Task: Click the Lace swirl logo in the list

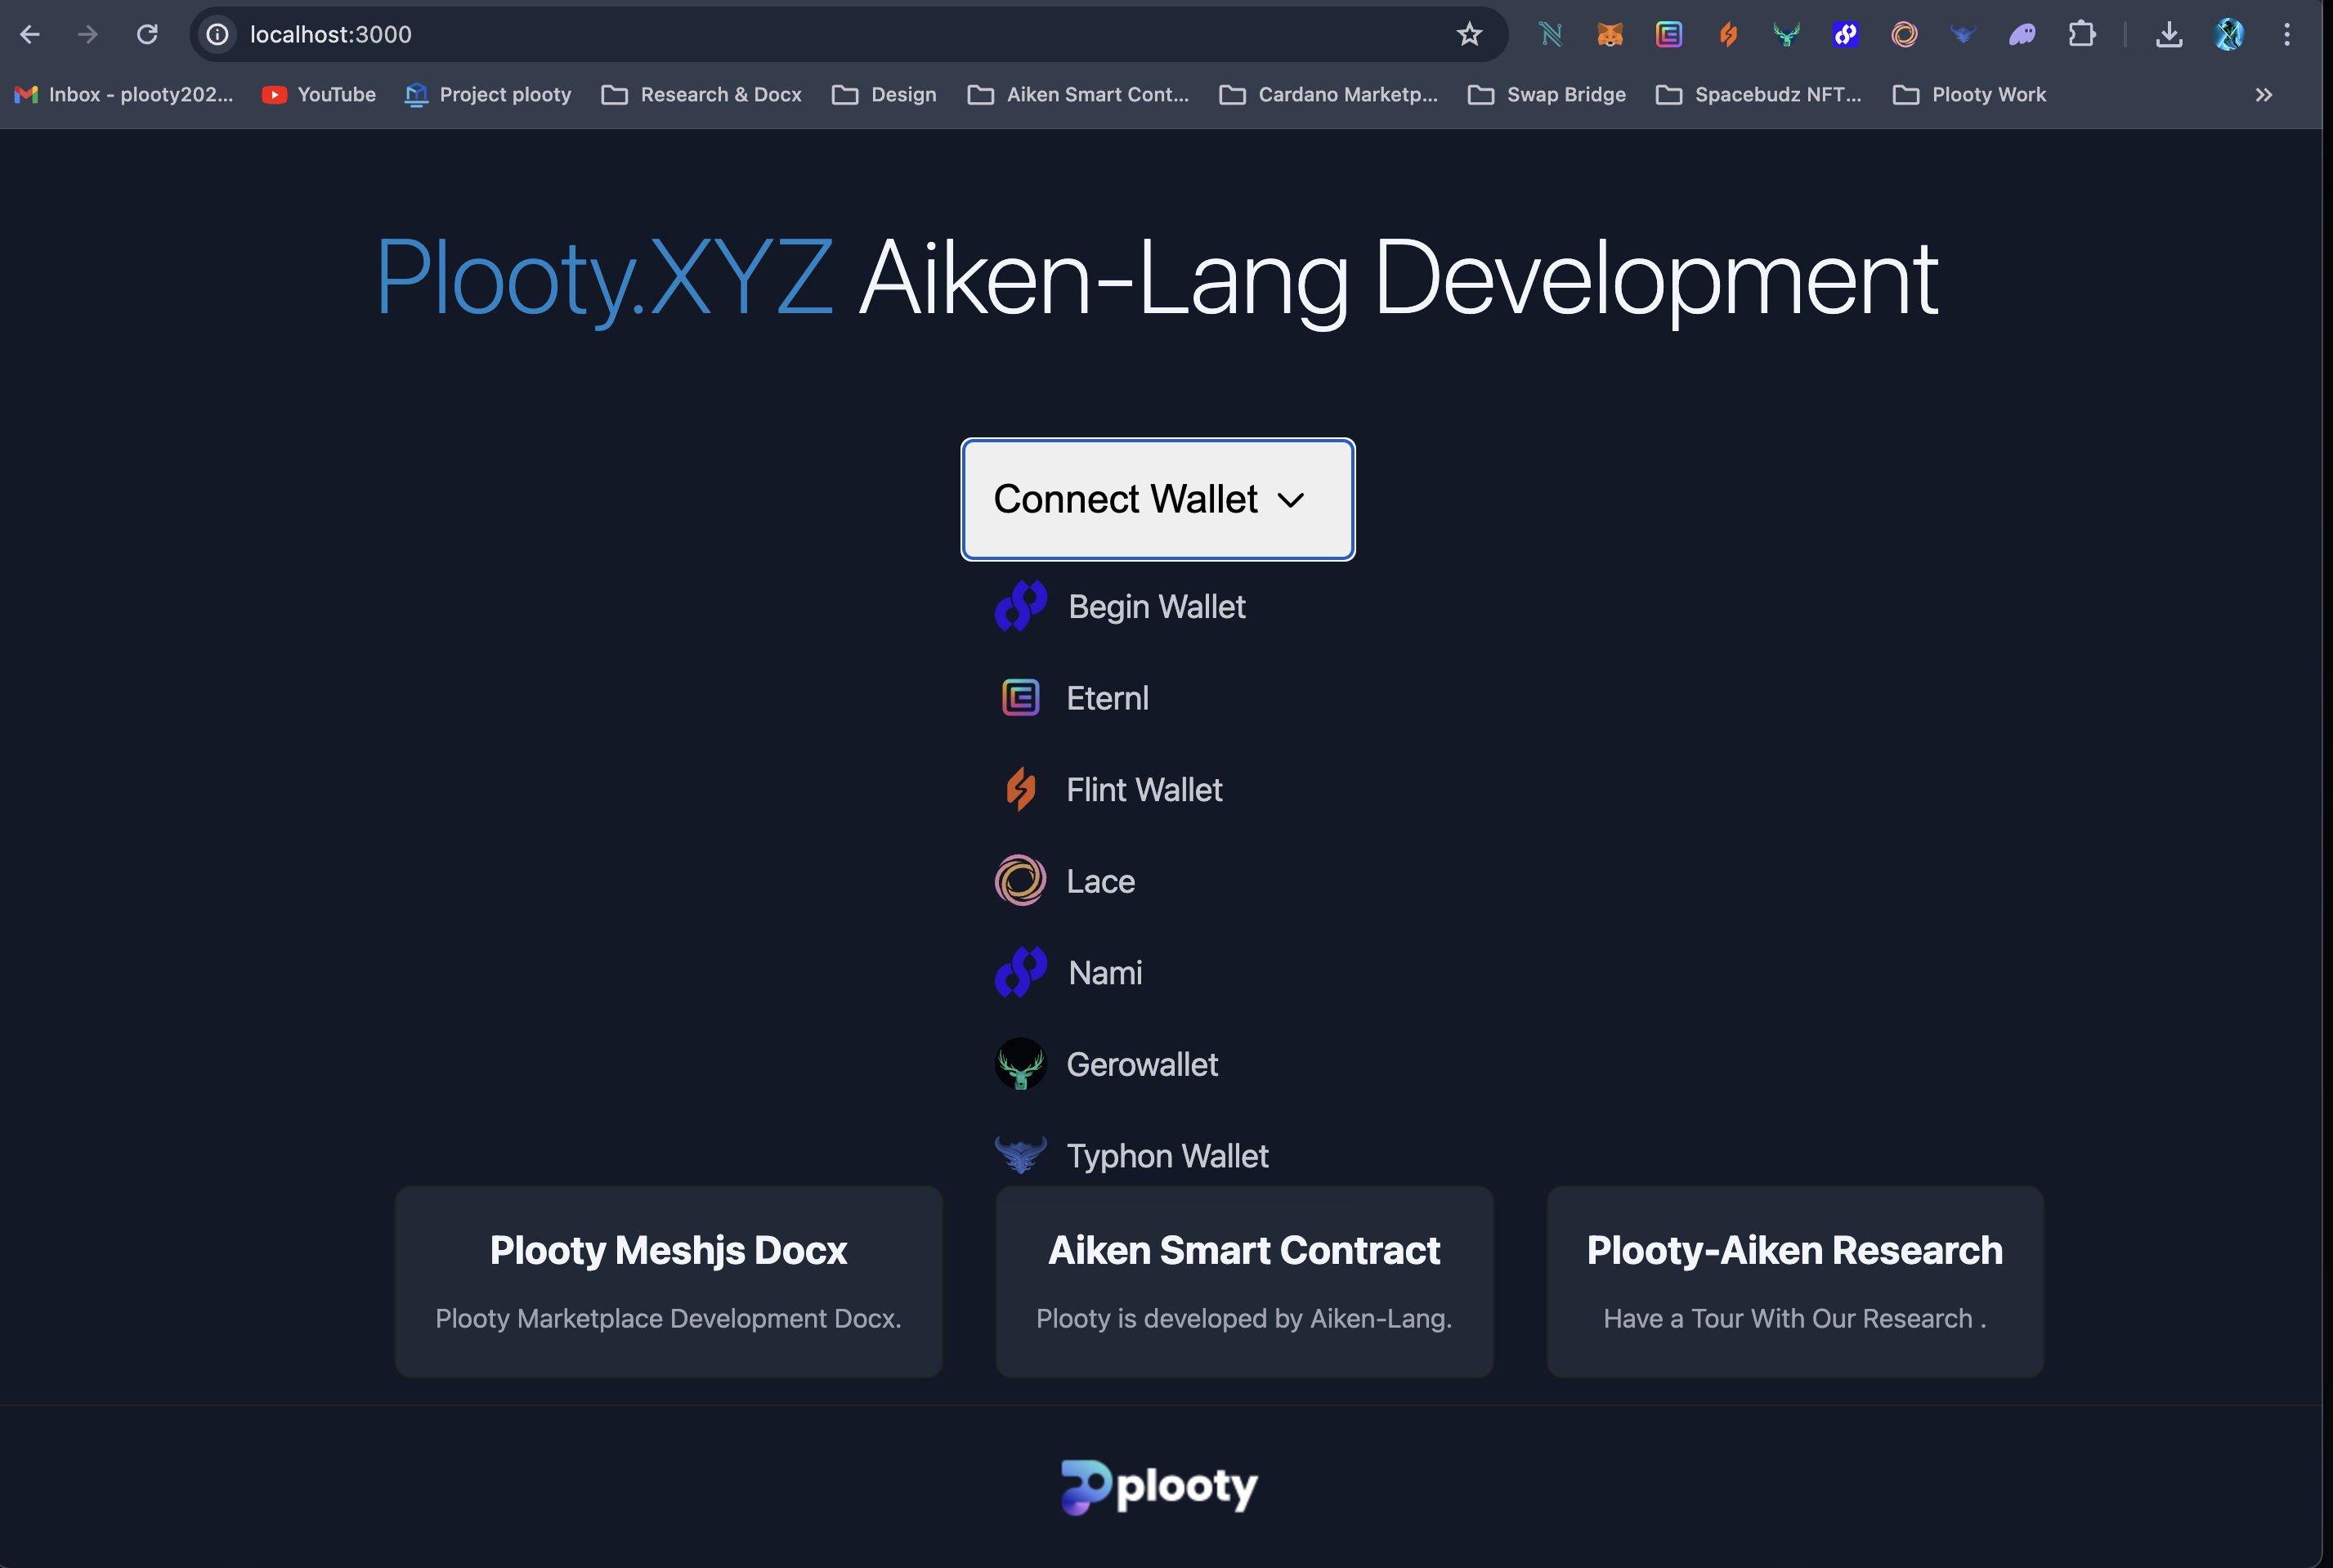Action: pos(1021,881)
